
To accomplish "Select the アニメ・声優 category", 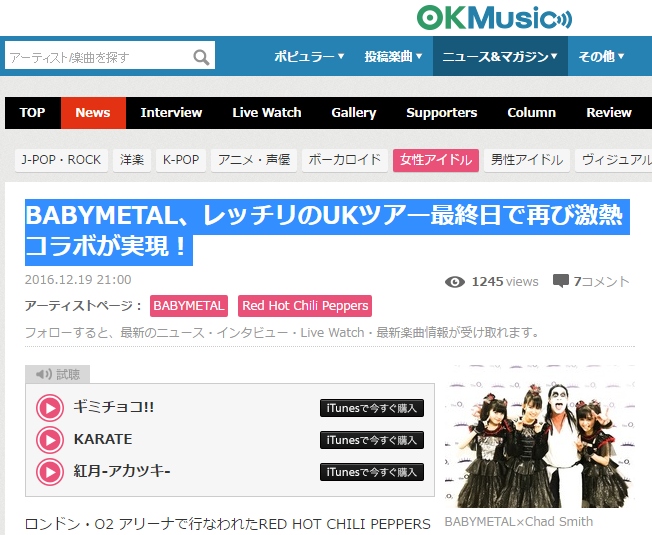I will [x=254, y=160].
